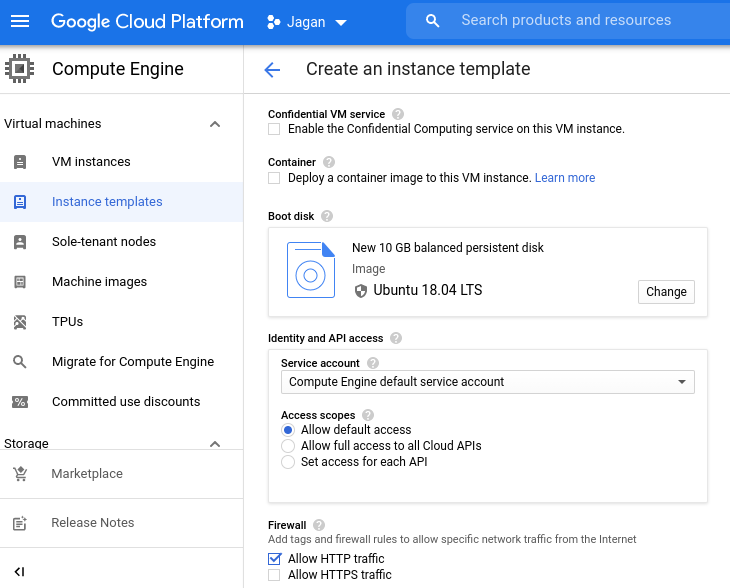This screenshot has height=588, width=730.
Task: Open help for Confidential VM service
Action: coord(398,114)
